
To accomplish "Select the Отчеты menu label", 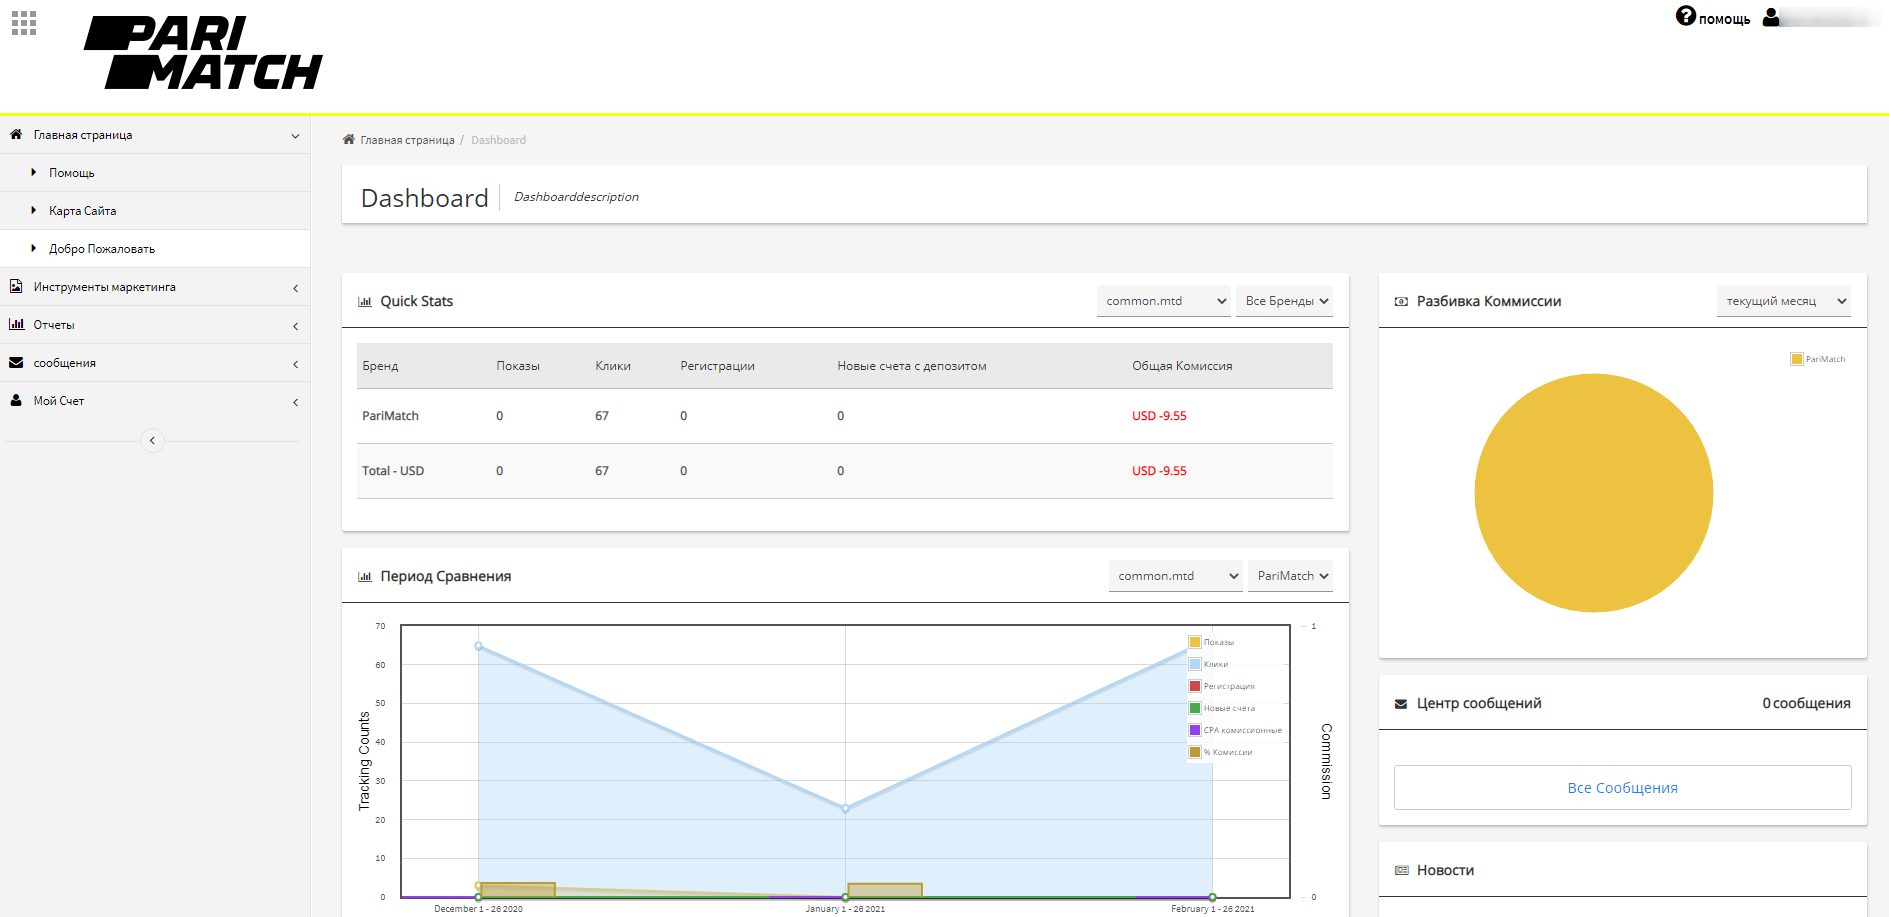I will click(54, 325).
